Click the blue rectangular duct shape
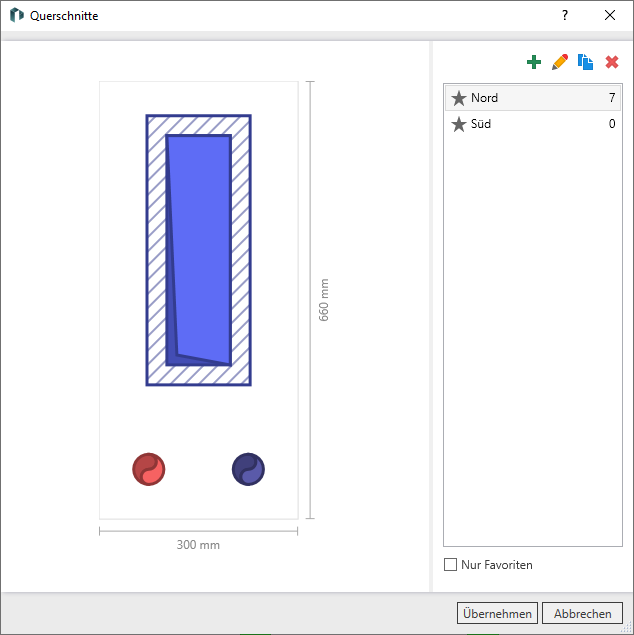The height and width of the screenshot is (635, 634). point(198,250)
